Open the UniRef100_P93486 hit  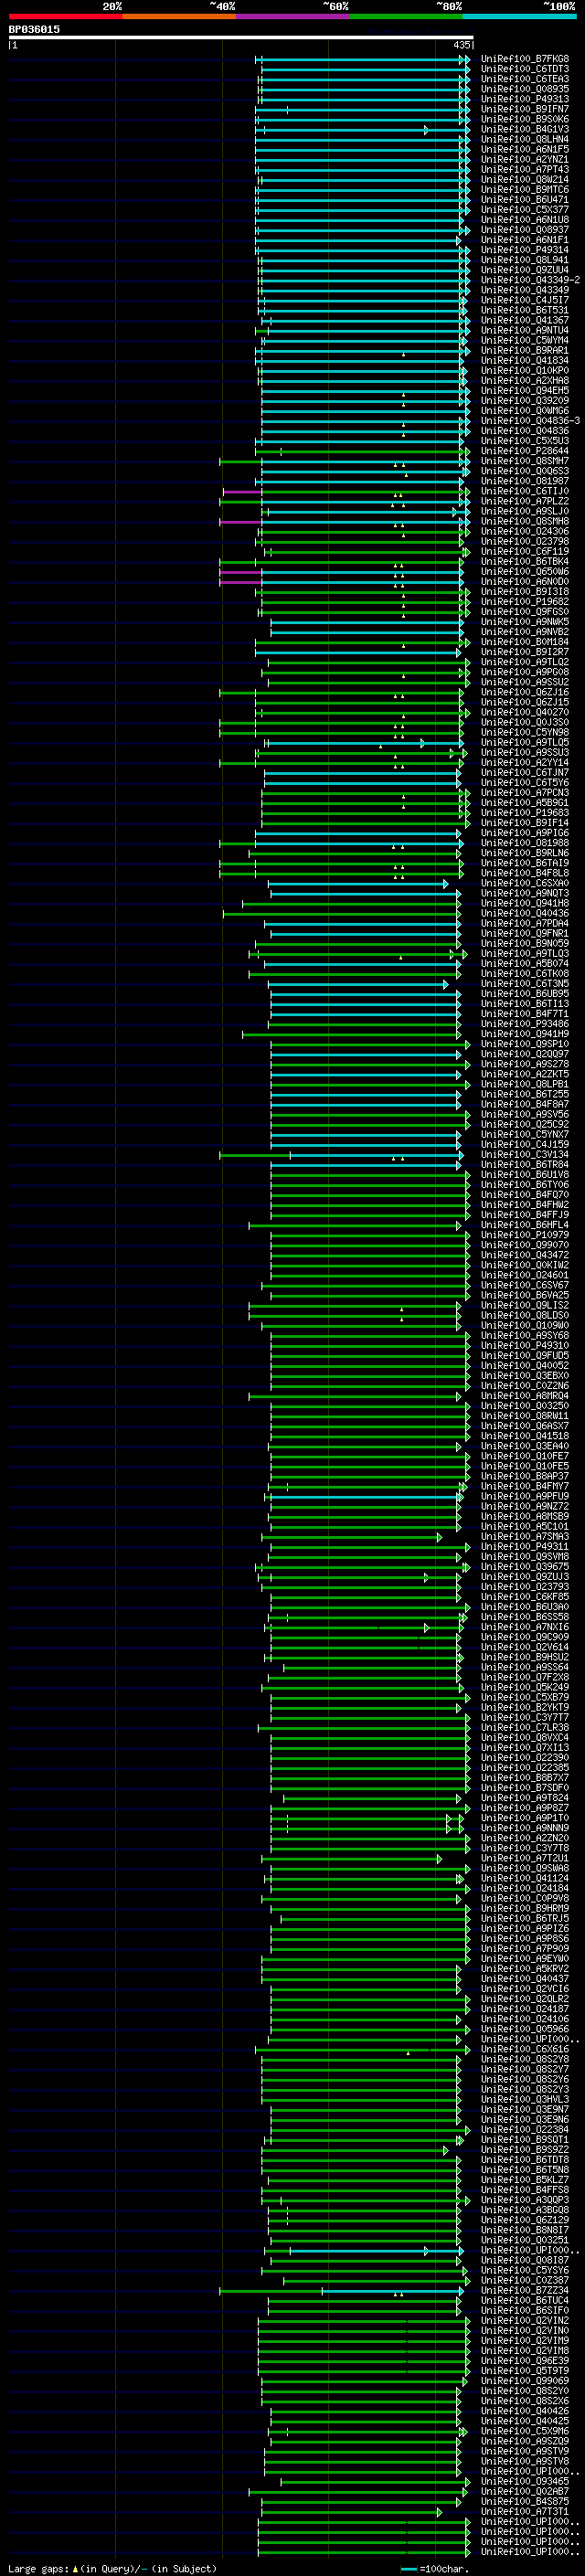525,1024
